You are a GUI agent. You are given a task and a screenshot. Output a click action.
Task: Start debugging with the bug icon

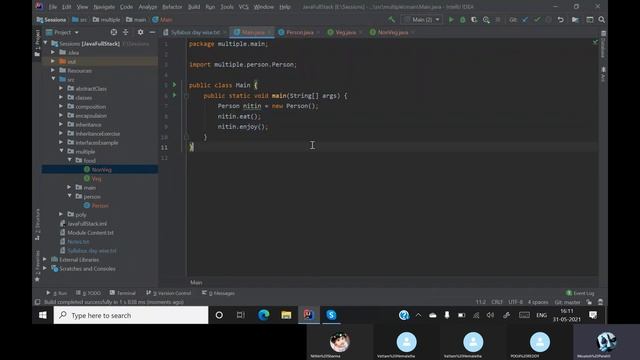click(462, 20)
